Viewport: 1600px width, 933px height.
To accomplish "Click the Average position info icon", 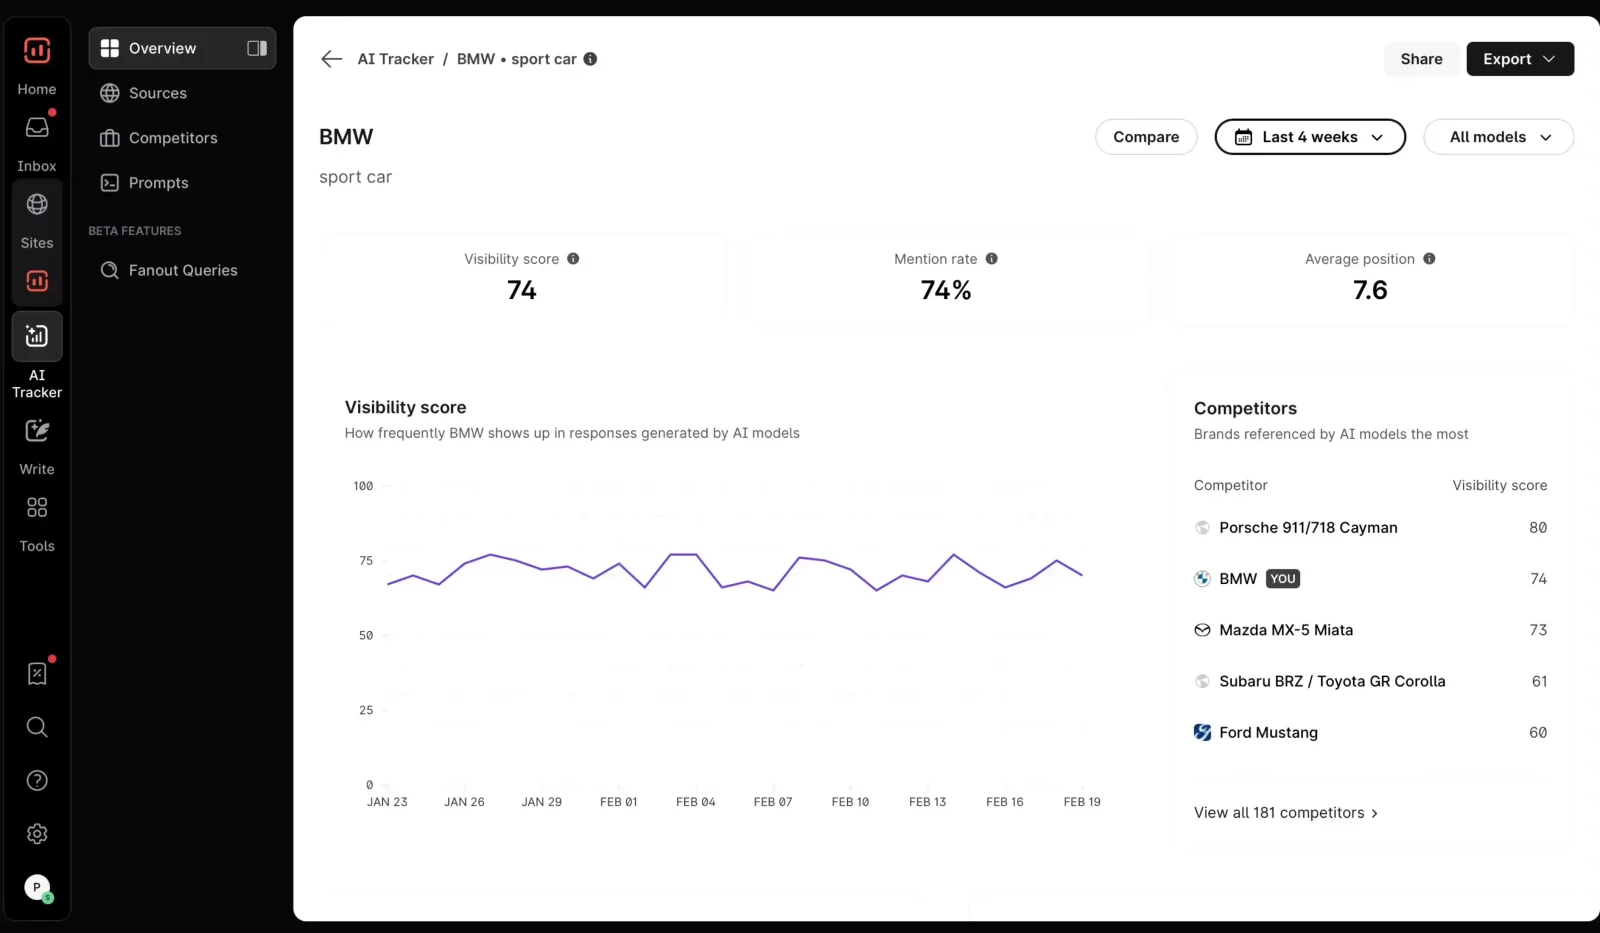I will click(x=1429, y=258).
